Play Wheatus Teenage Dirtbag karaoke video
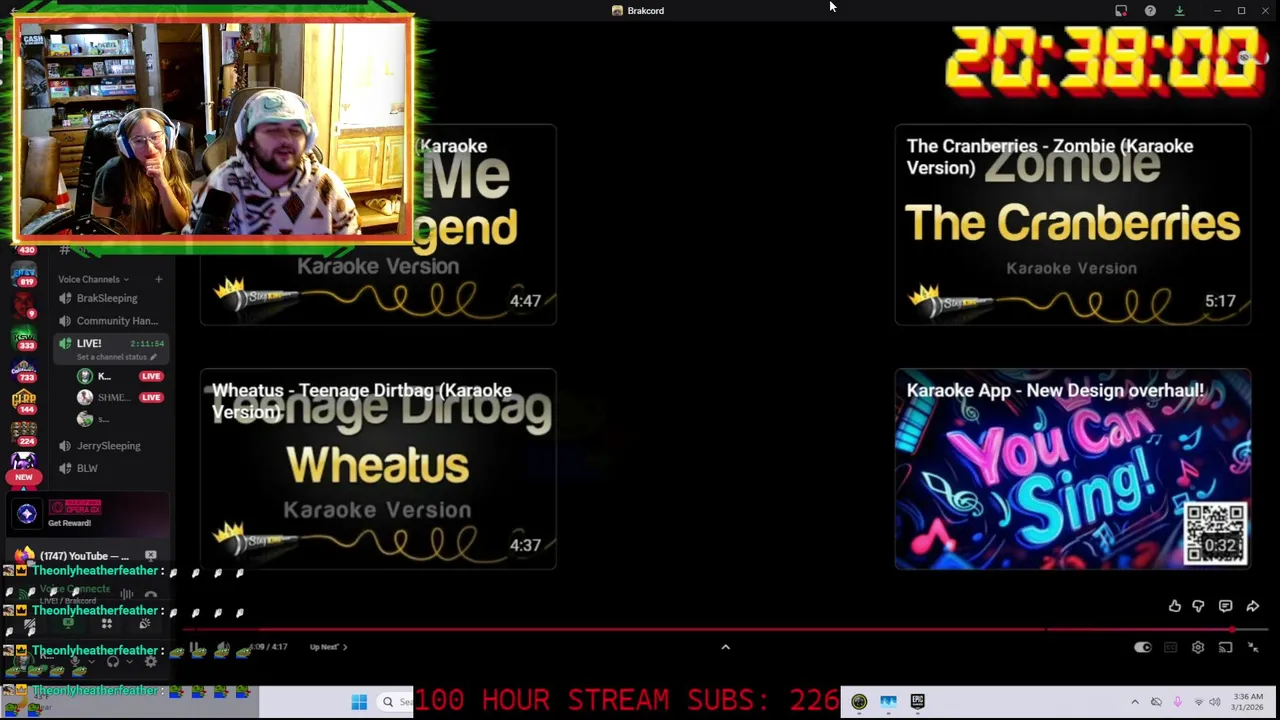The width and height of the screenshot is (1280, 720). [378, 469]
